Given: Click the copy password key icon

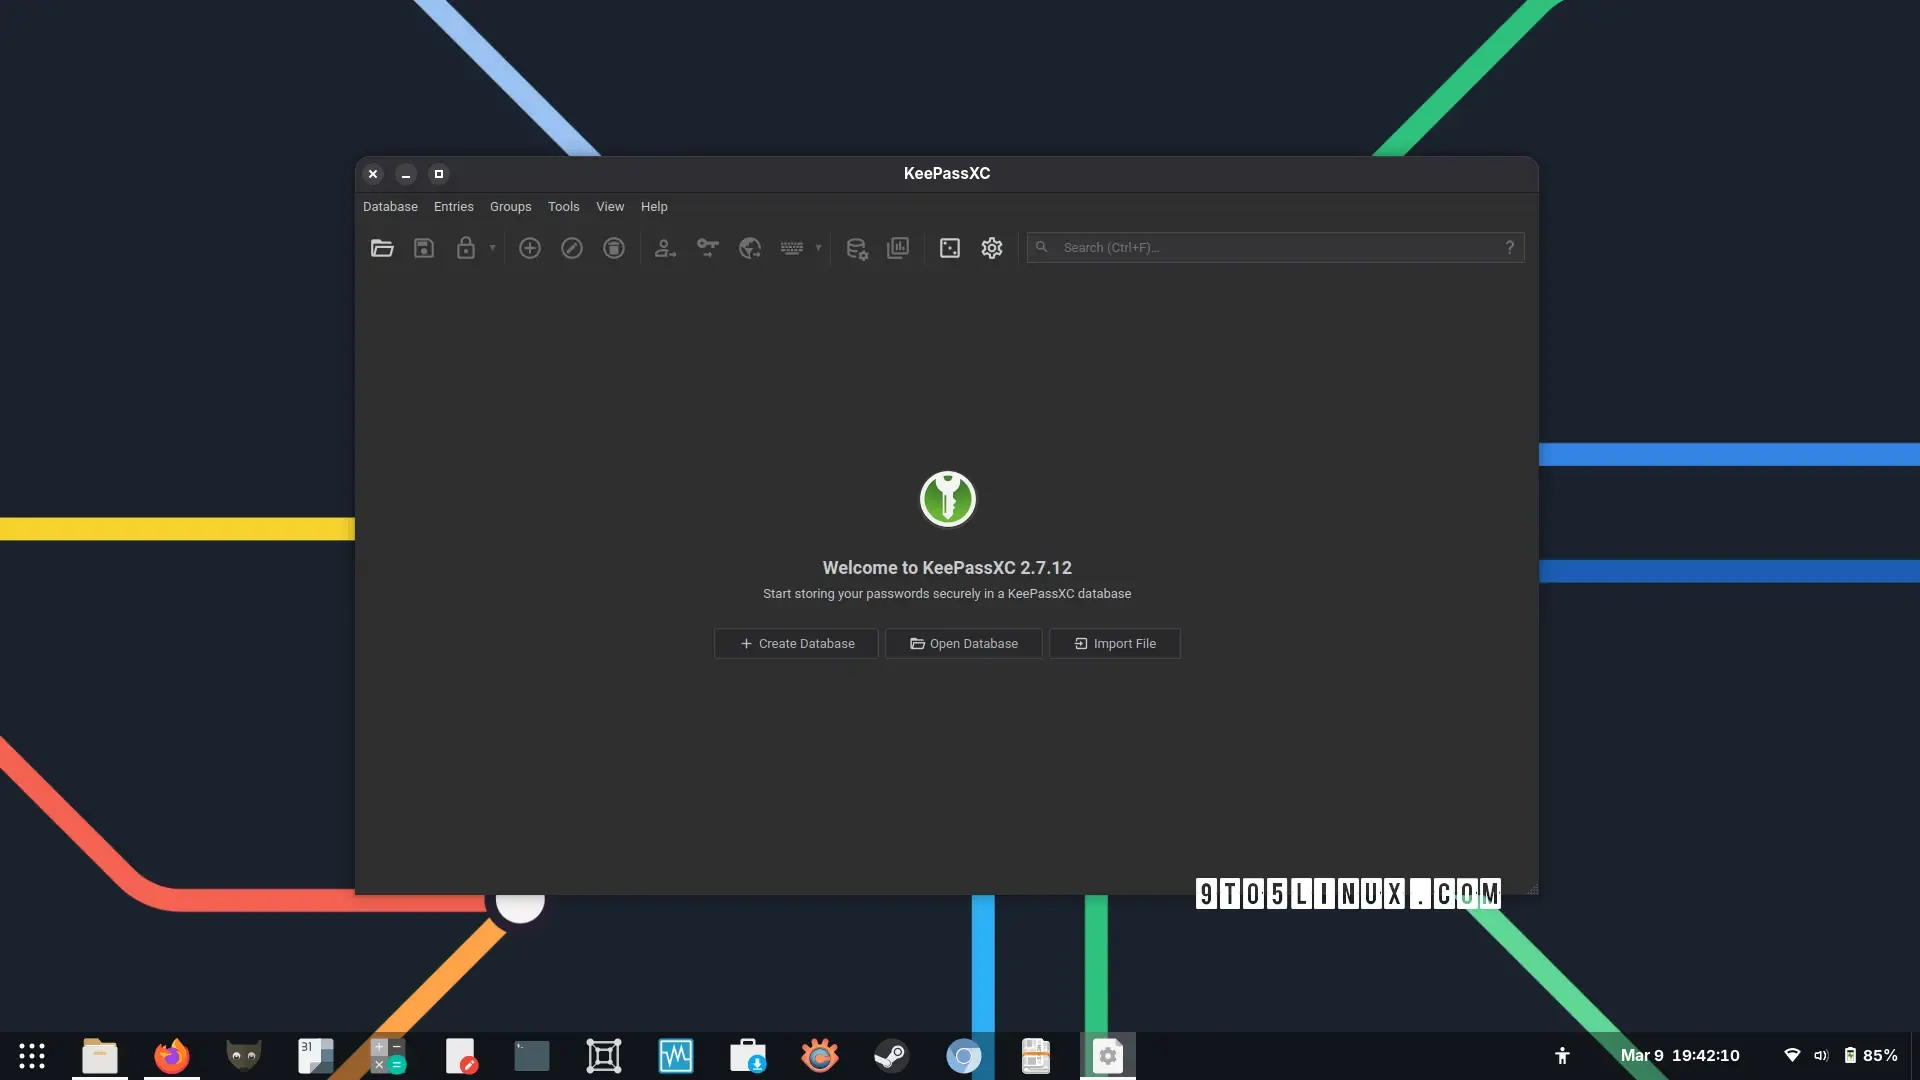Looking at the screenshot, I should [708, 248].
